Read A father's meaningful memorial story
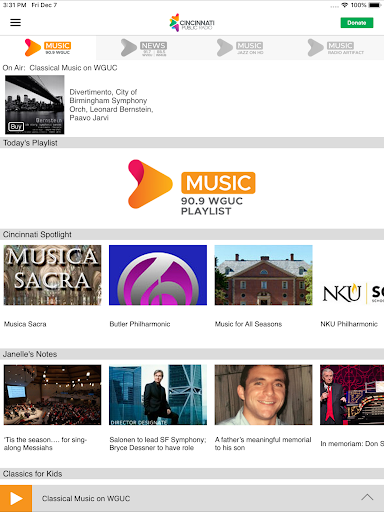Image resolution: width=384 pixels, height=512 pixels. pyautogui.click(x=263, y=408)
